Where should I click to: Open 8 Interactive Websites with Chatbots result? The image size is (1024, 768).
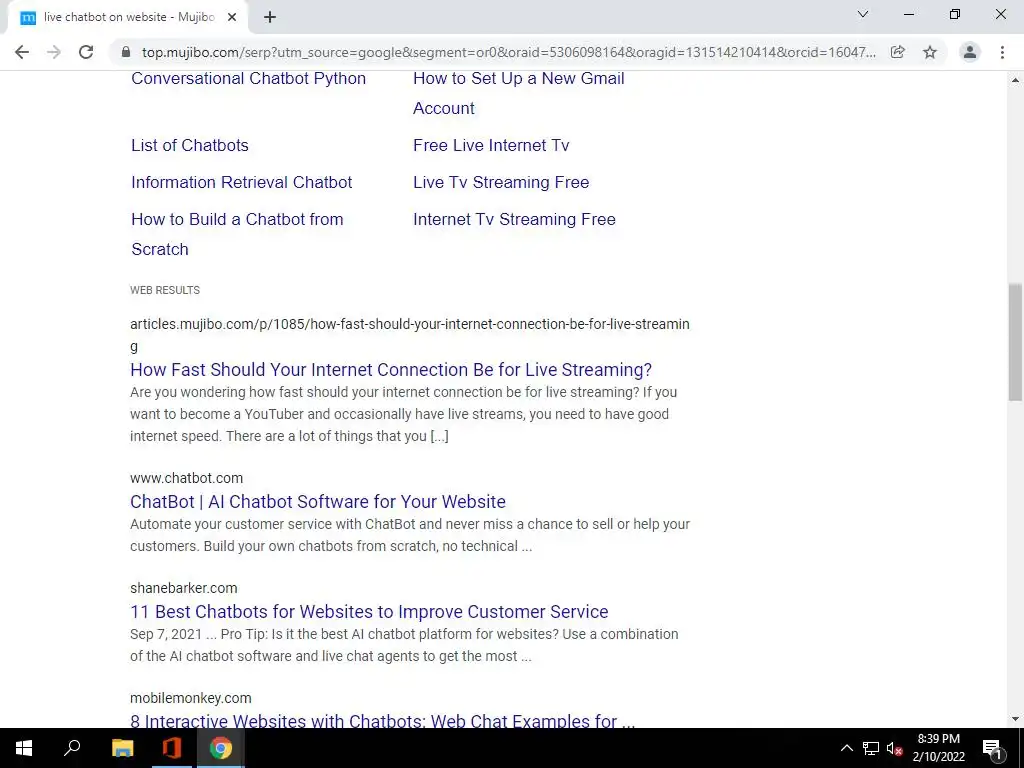(x=382, y=721)
